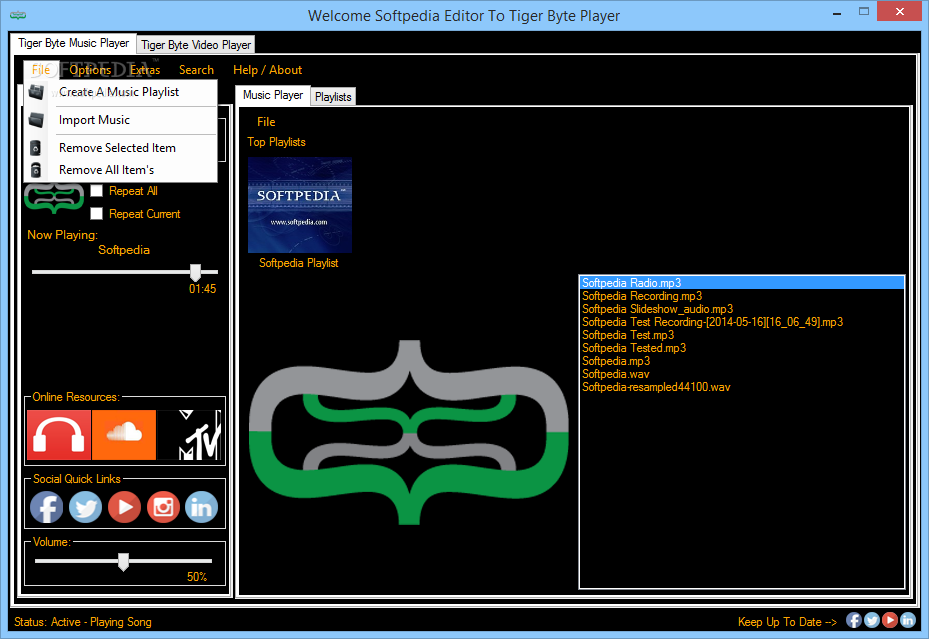929x639 pixels.
Task: Open the File menu inside Music Player panel
Action: tap(266, 121)
